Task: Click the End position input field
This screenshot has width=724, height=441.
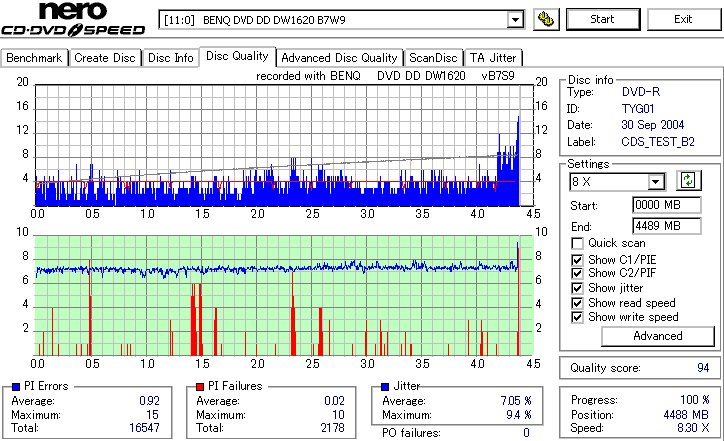Action: tap(667, 226)
